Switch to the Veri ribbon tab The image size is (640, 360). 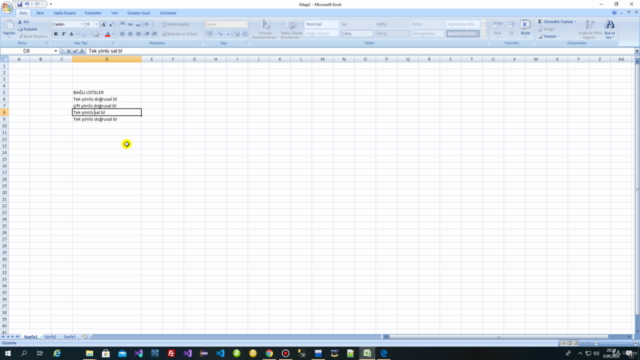click(x=115, y=13)
